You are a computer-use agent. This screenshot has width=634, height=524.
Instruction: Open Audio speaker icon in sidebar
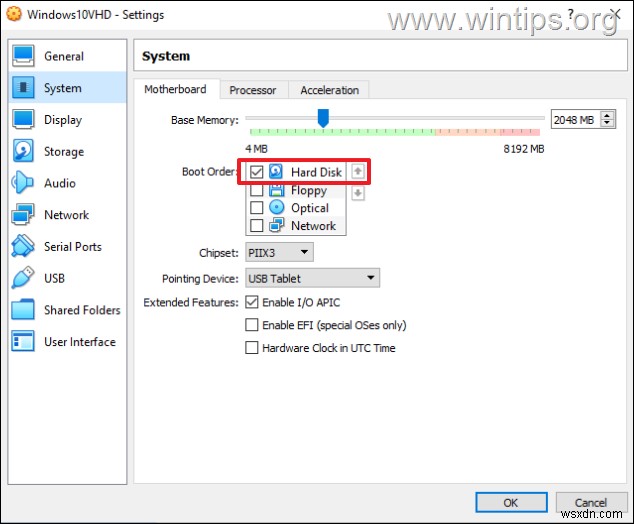pos(22,183)
